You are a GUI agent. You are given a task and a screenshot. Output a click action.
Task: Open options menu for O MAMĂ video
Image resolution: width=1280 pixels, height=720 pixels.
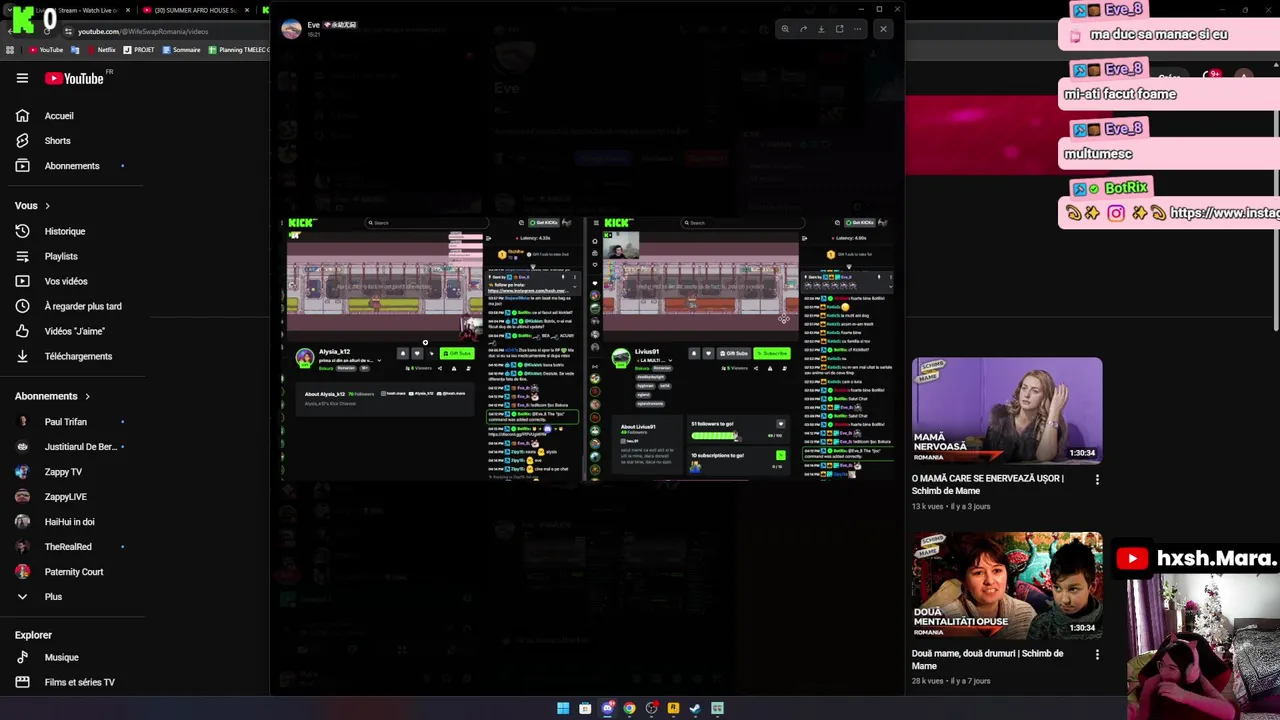point(1097,480)
